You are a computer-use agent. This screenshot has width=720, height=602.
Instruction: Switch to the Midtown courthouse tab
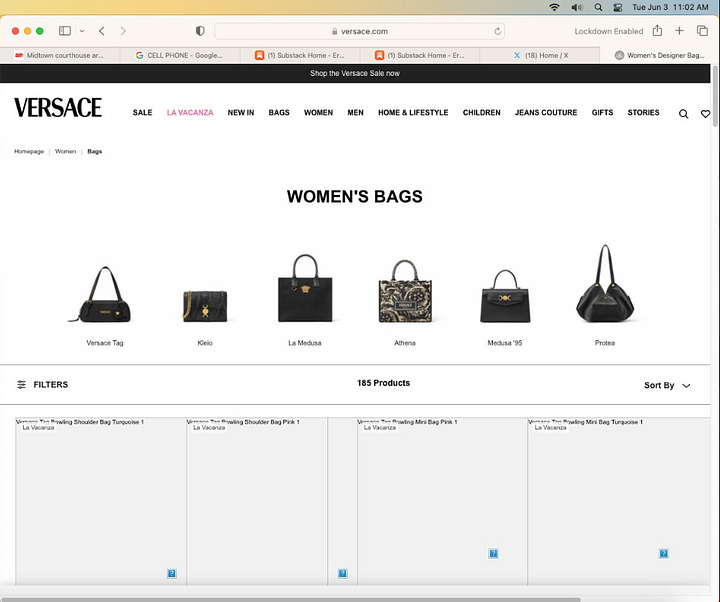60,55
